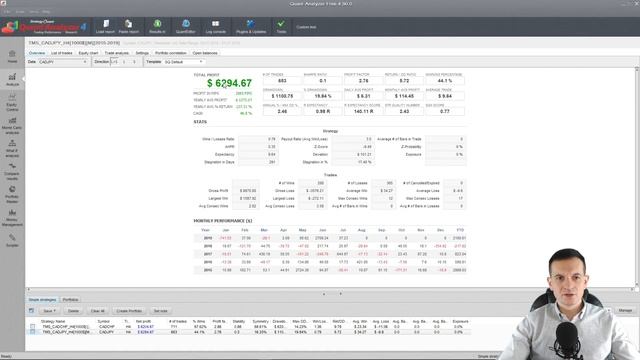Switch to the Single strategies tab
Image resolution: width=640 pixels, height=360 pixels.
tap(42, 300)
